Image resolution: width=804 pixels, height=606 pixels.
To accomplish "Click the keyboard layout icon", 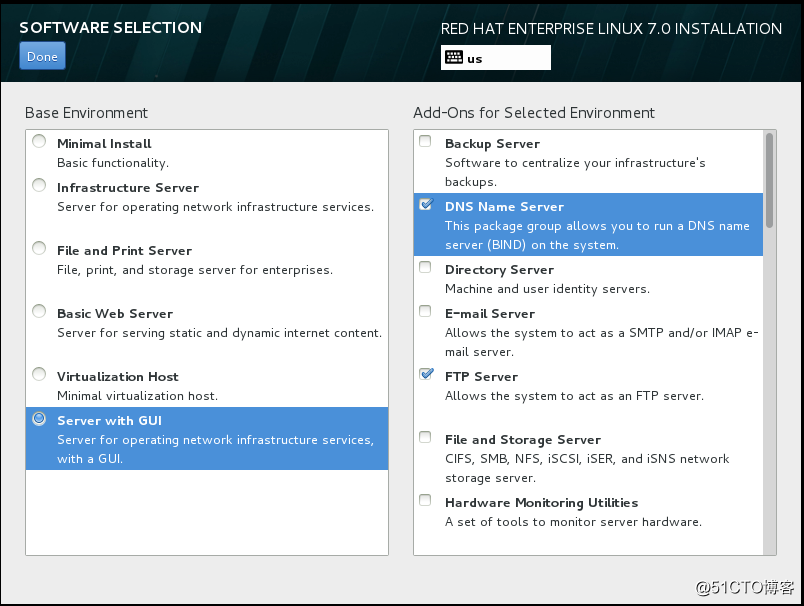I will coord(454,57).
